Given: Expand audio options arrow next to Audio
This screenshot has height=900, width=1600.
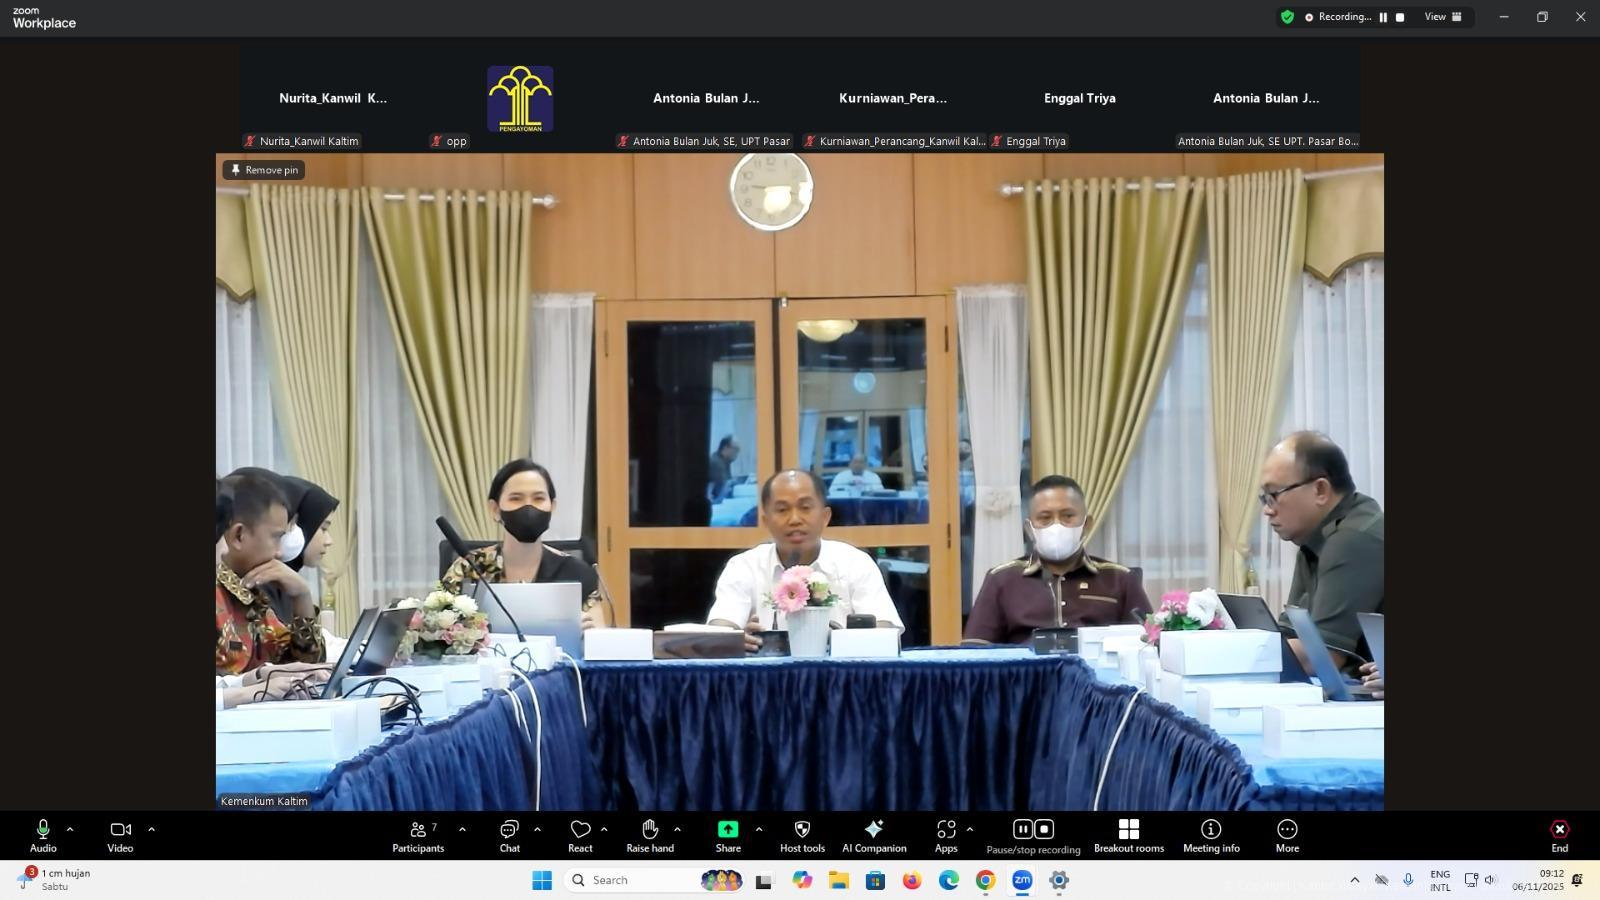Looking at the screenshot, I should (70, 829).
